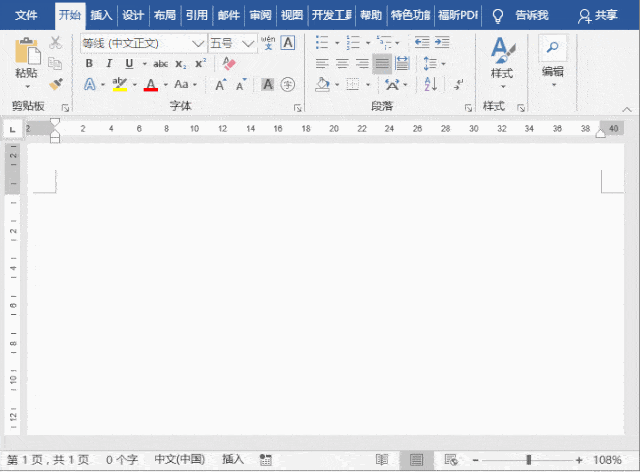Screen dimensions: 640x472
Task: Click show/hide paragraph marks icon
Action: pos(459,85)
